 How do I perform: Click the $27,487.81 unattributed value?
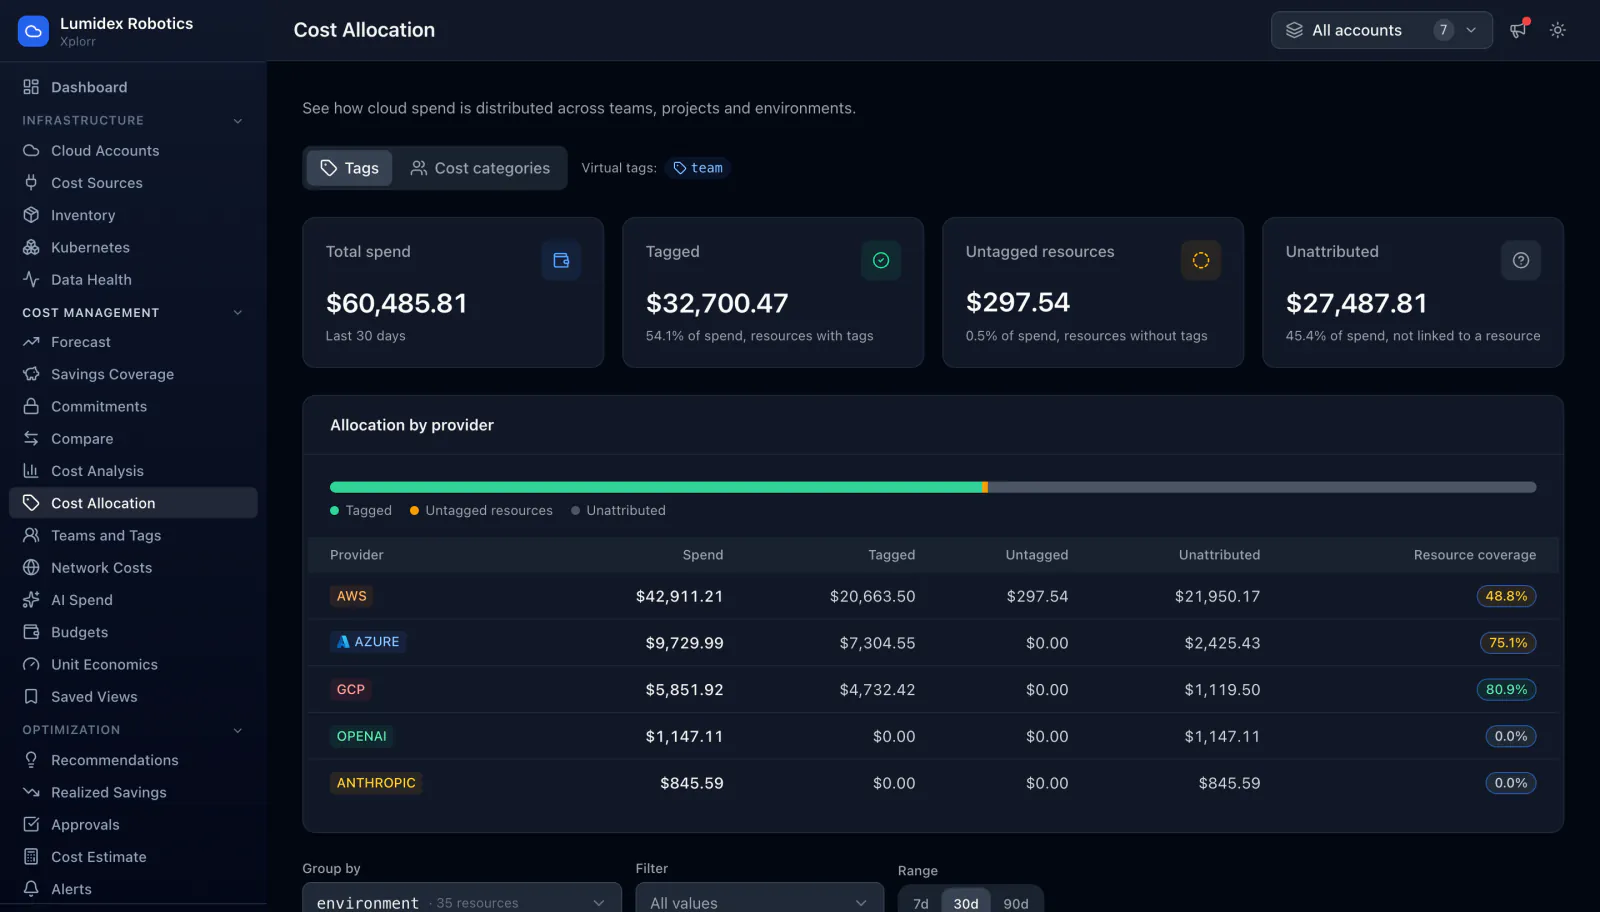coord(1356,303)
